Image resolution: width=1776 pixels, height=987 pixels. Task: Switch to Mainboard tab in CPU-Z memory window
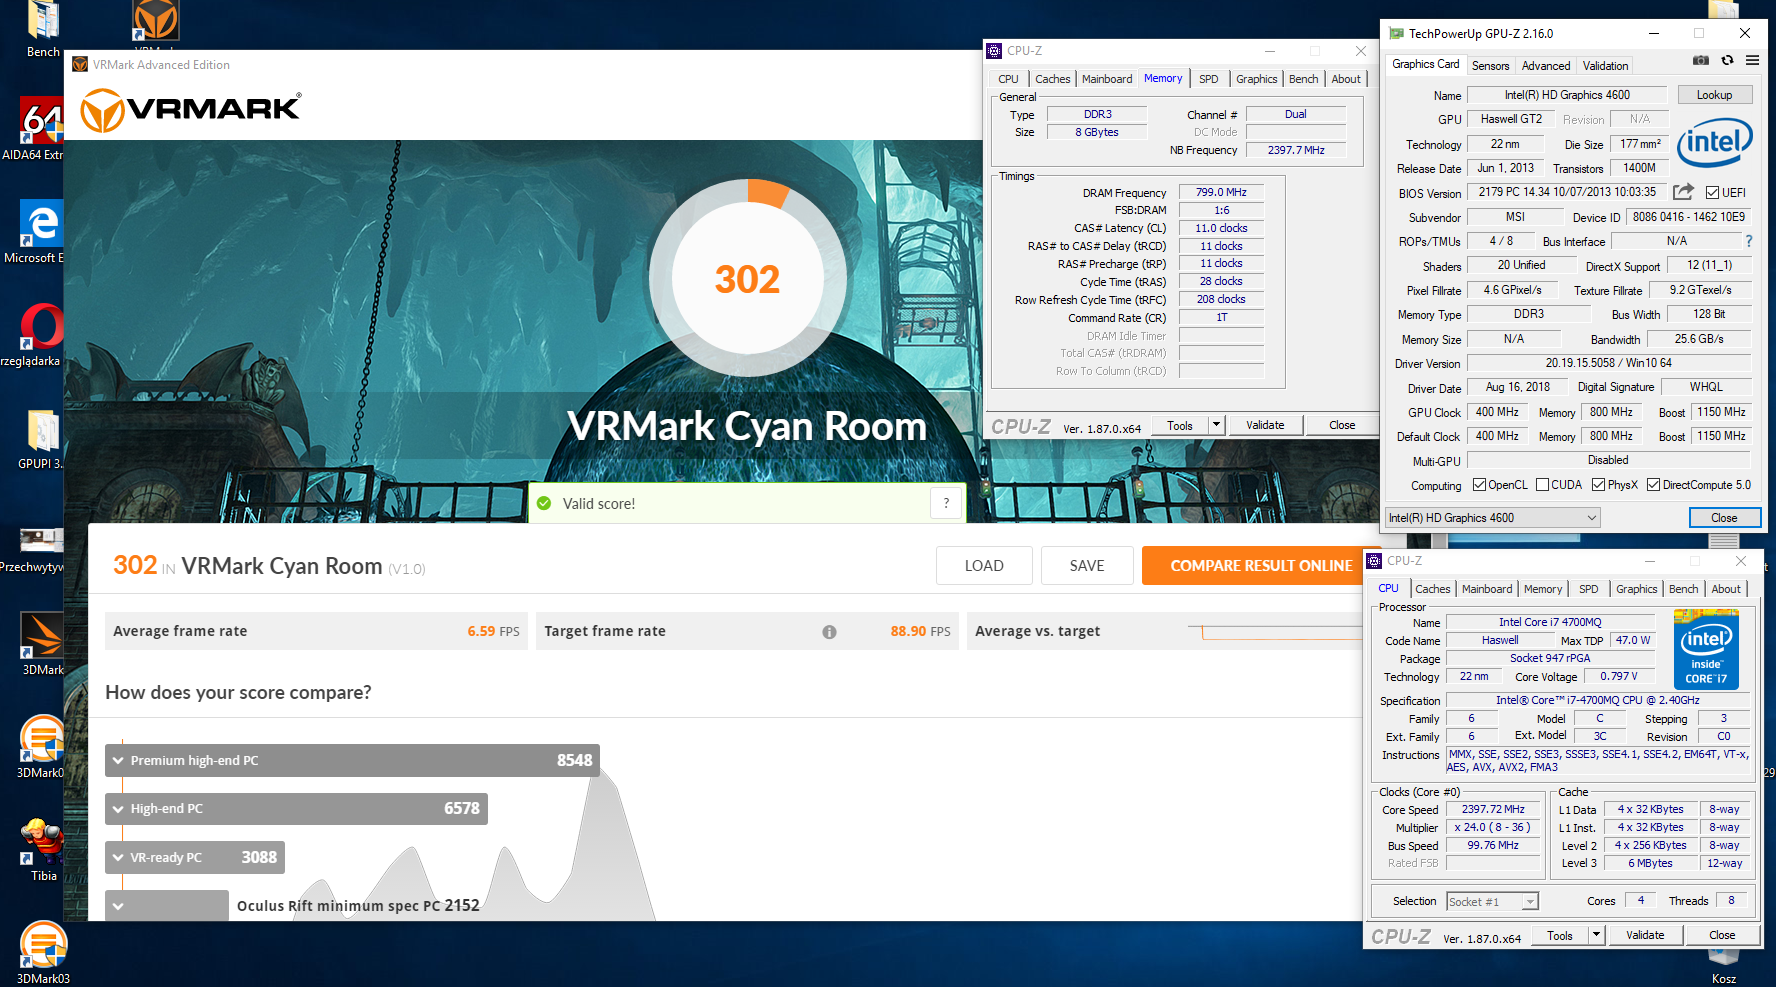pos(1107,79)
